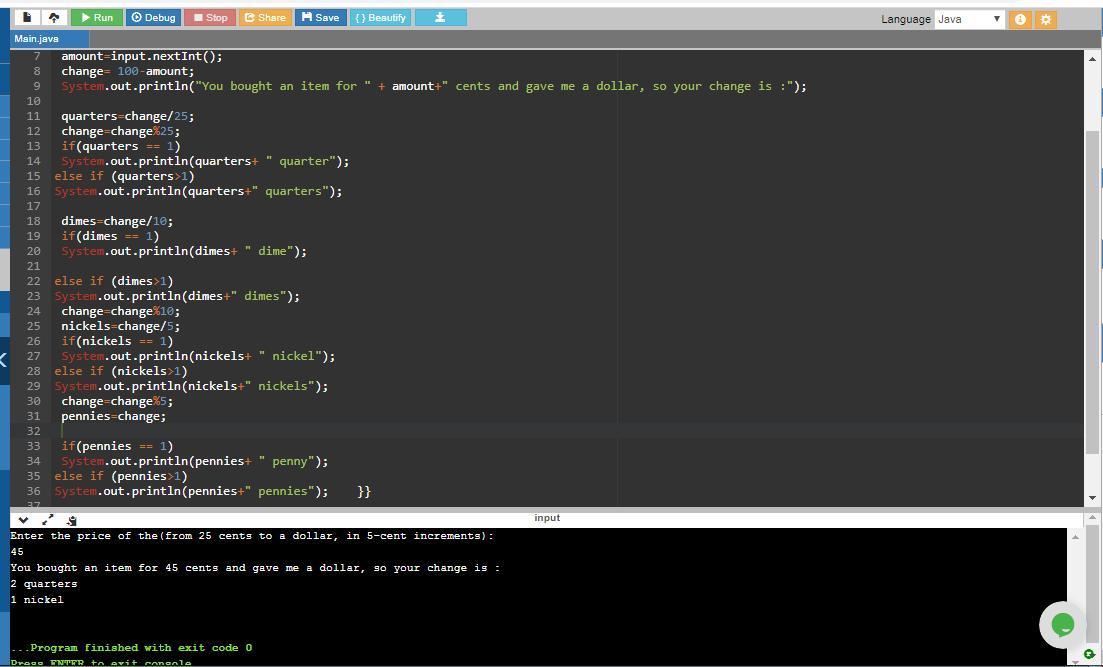The image size is (1103, 667).
Task: Click the Upload File cloud icon
Action: (x=54, y=18)
